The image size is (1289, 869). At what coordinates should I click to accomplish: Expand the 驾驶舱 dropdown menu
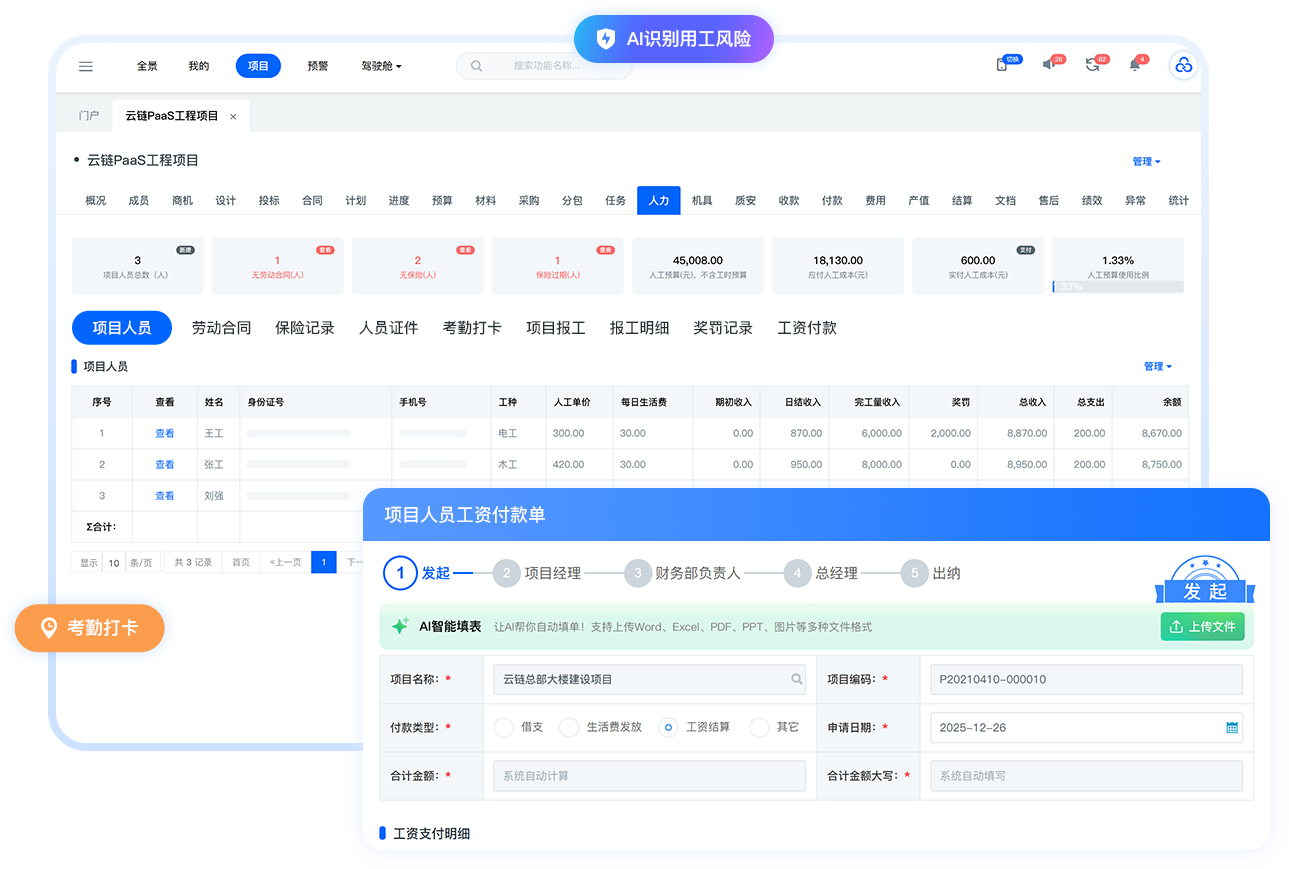tap(381, 66)
